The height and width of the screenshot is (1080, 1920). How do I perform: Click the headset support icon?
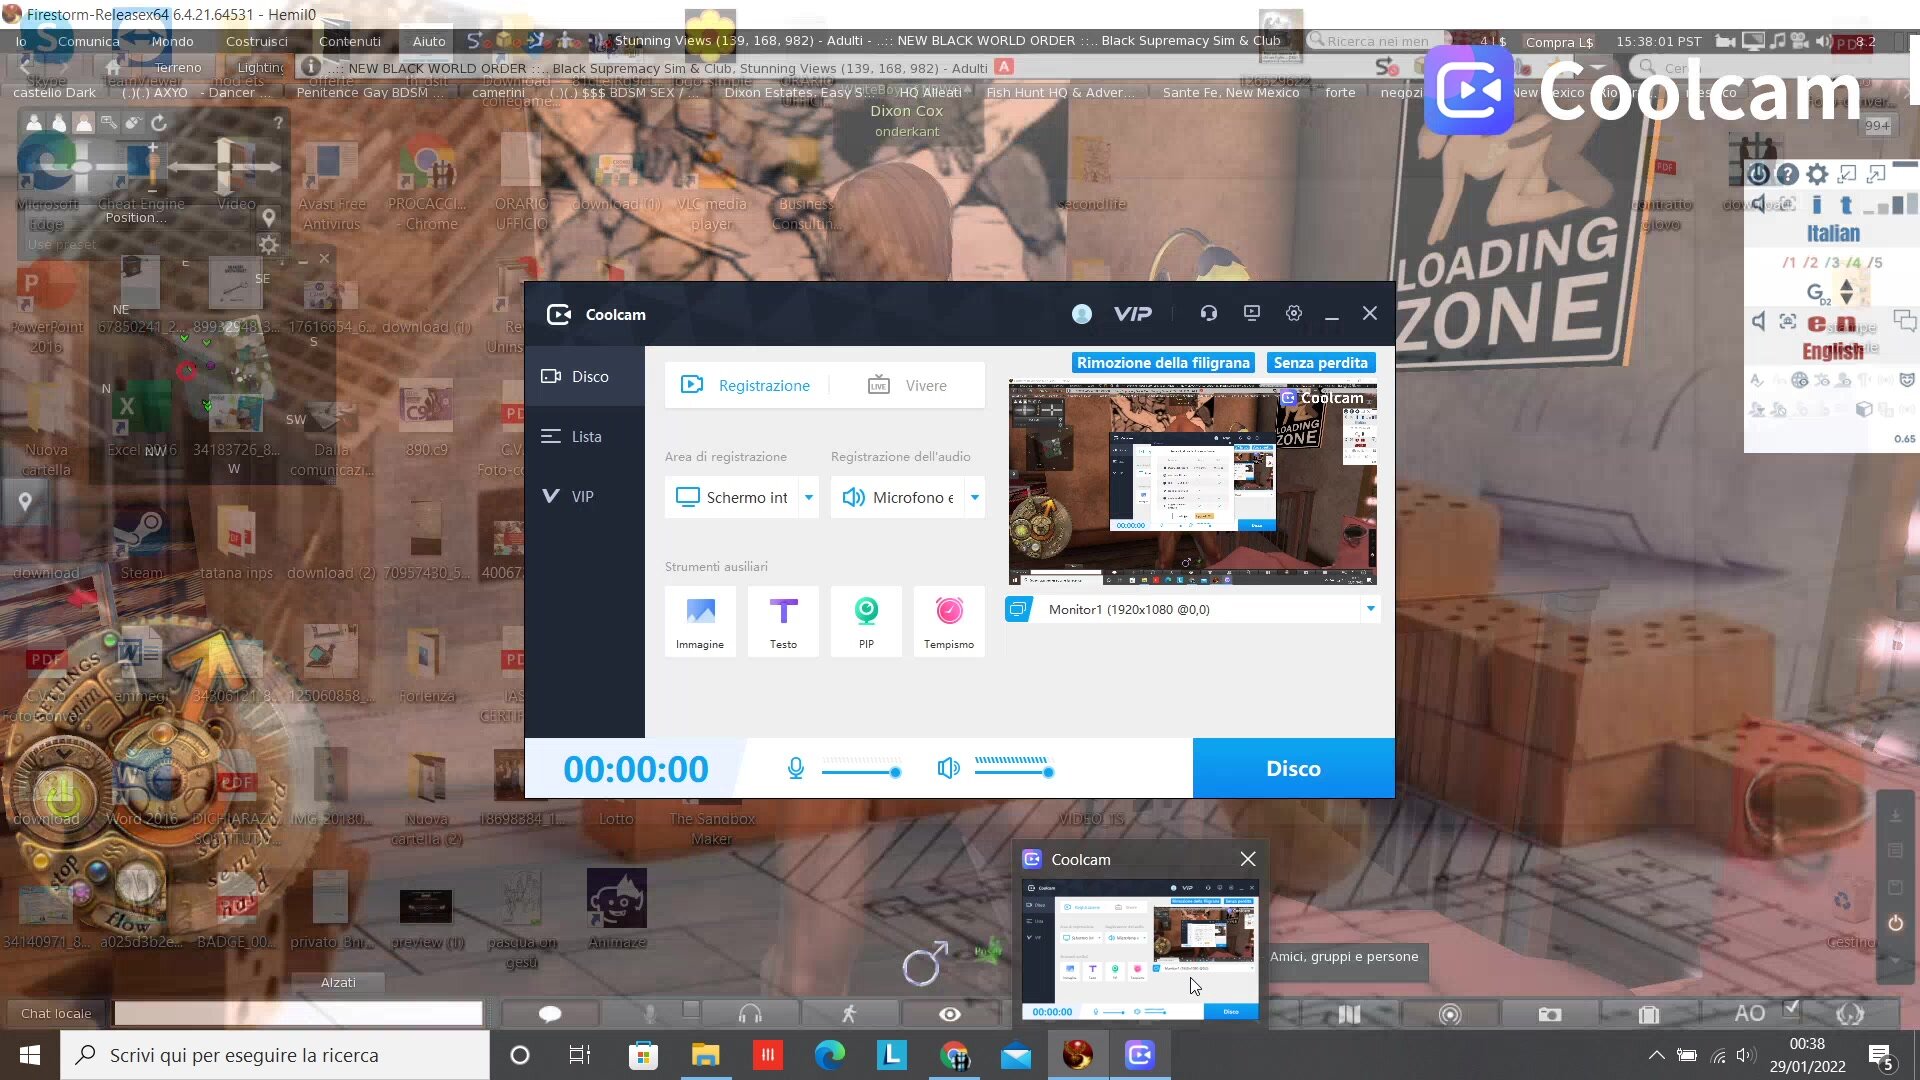point(1209,314)
